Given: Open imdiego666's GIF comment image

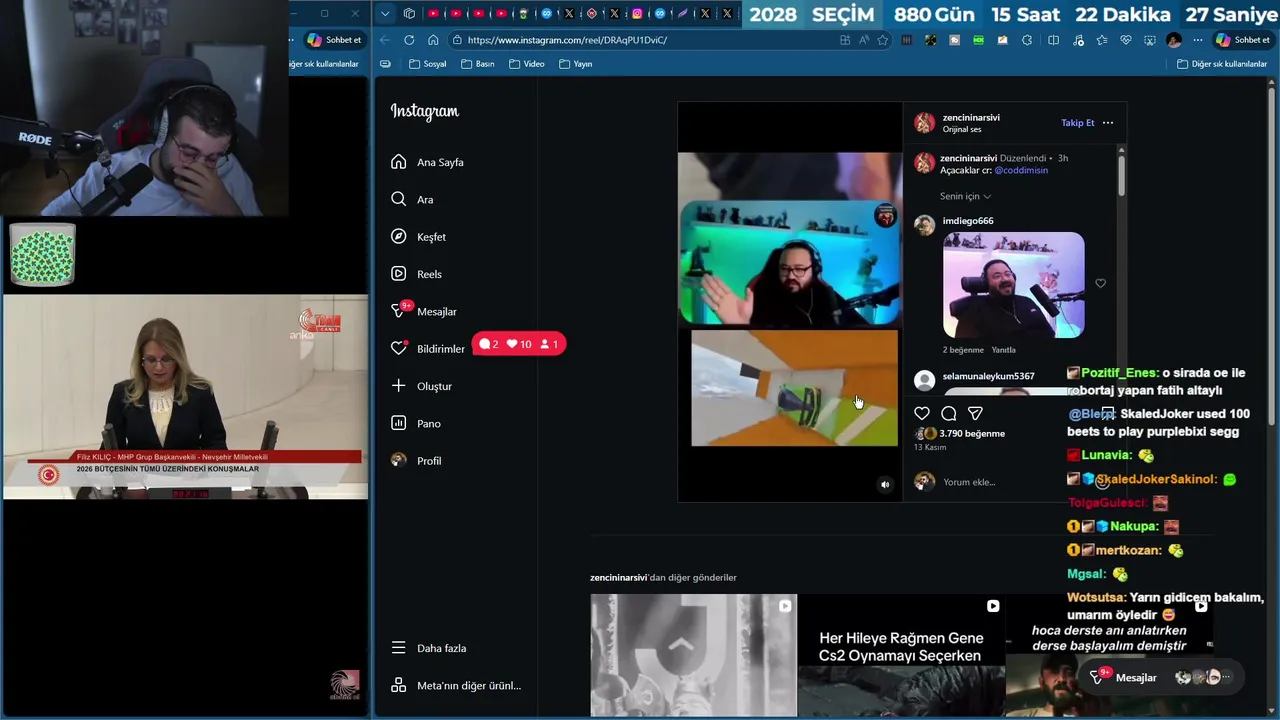Looking at the screenshot, I should pos(1013,285).
